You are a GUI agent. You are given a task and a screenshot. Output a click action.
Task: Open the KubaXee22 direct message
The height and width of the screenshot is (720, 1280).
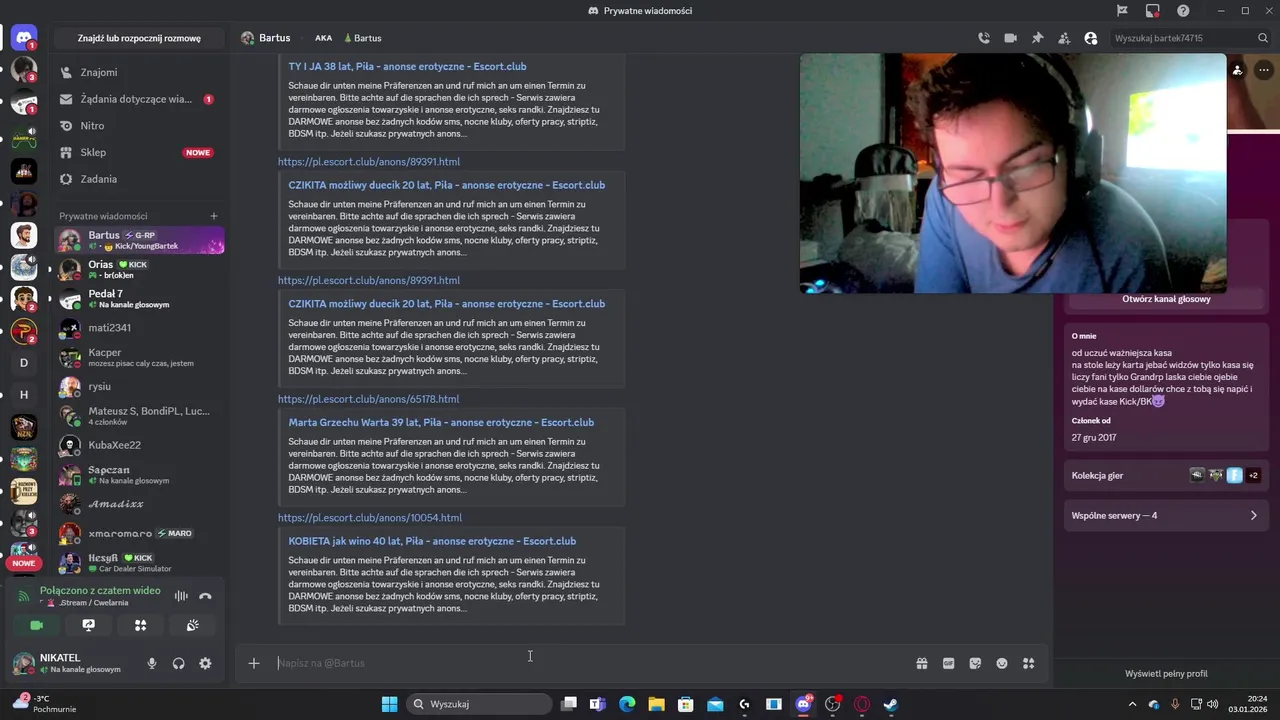point(139,445)
